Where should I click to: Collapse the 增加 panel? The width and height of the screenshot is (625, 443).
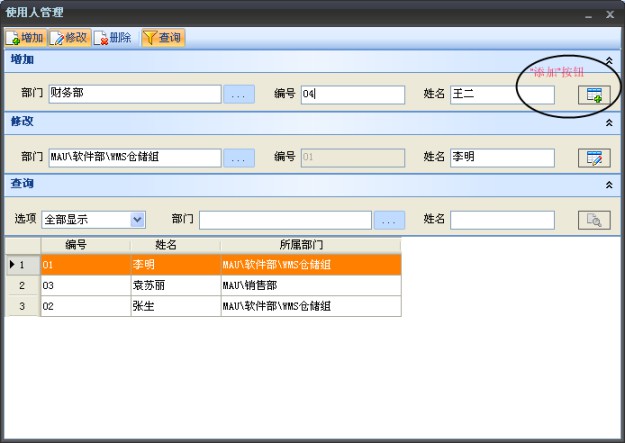coord(609,61)
